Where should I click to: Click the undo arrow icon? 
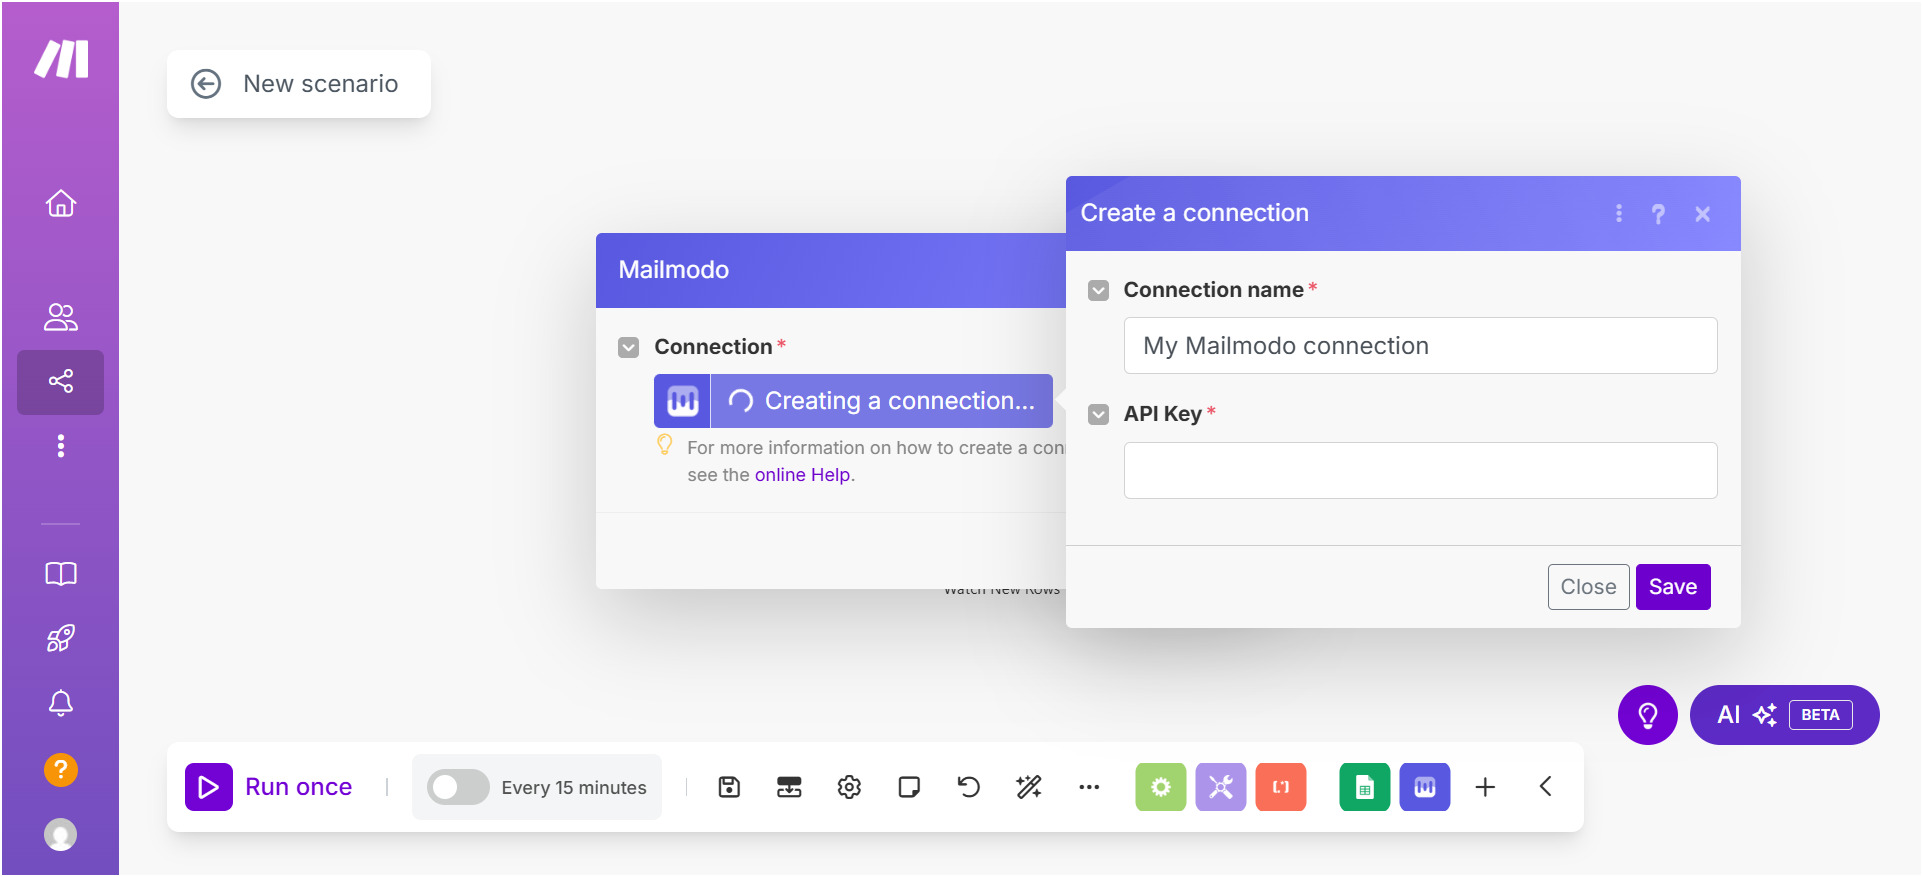969,787
